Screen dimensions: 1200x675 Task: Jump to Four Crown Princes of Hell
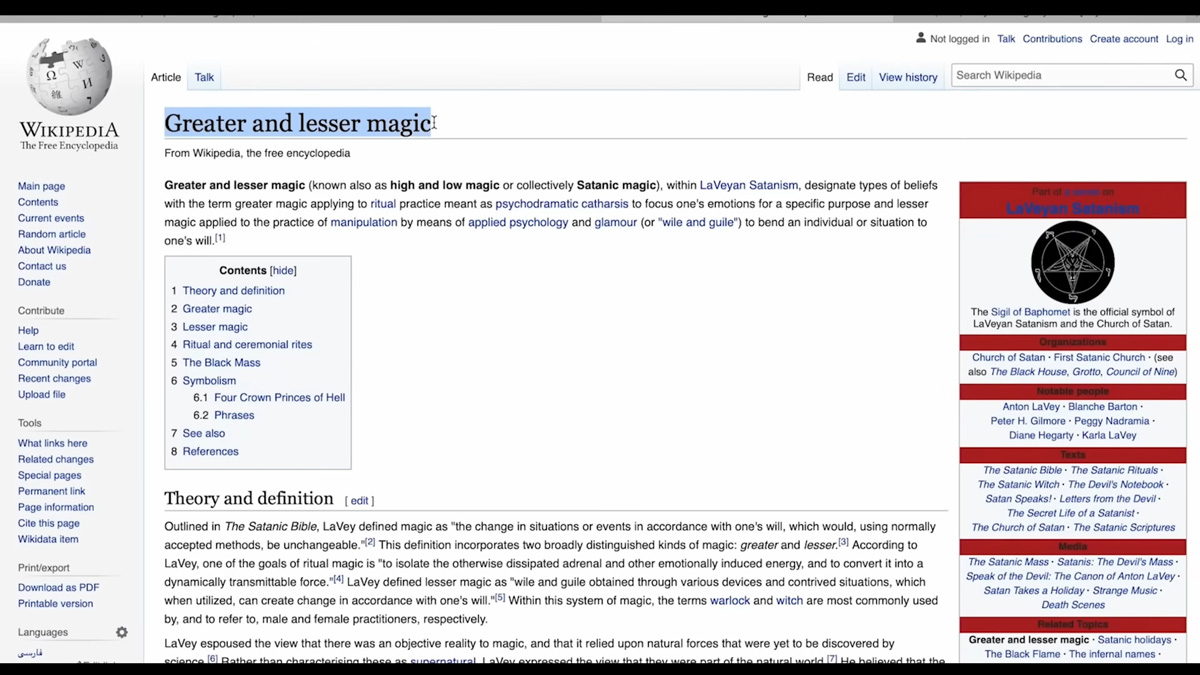tap(279, 398)
